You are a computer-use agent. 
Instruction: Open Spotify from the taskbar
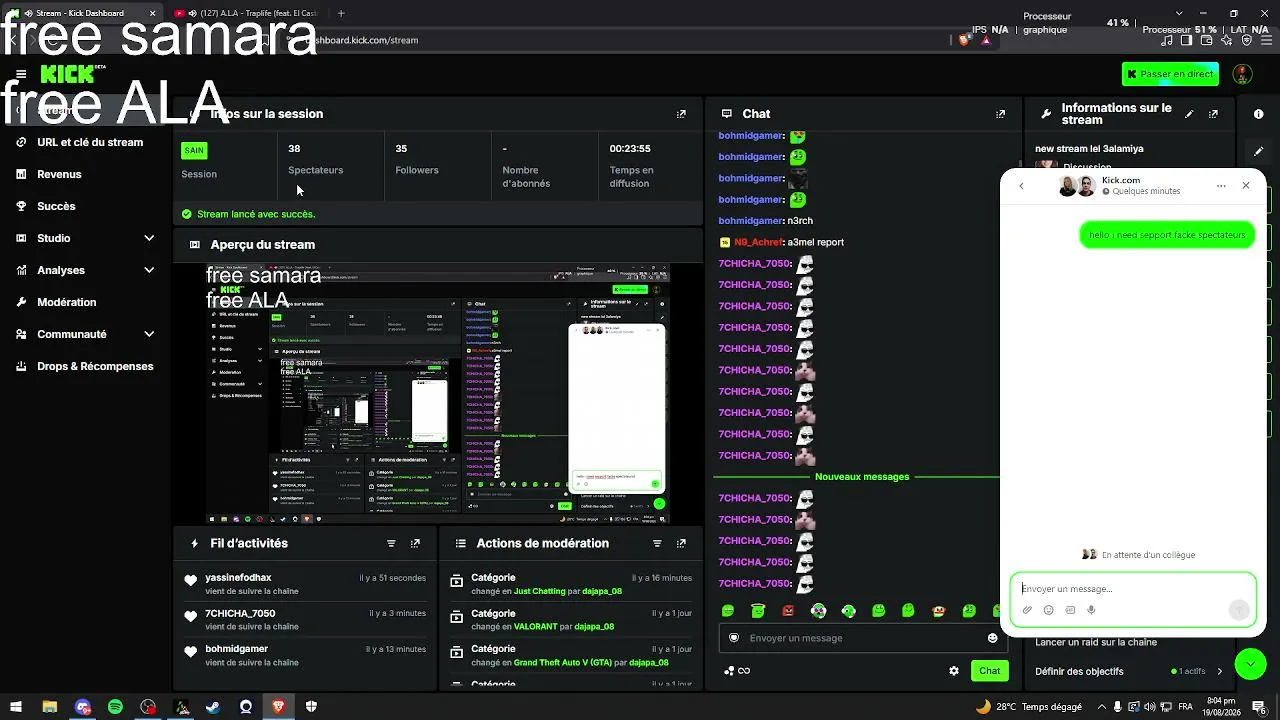point(115,707)
